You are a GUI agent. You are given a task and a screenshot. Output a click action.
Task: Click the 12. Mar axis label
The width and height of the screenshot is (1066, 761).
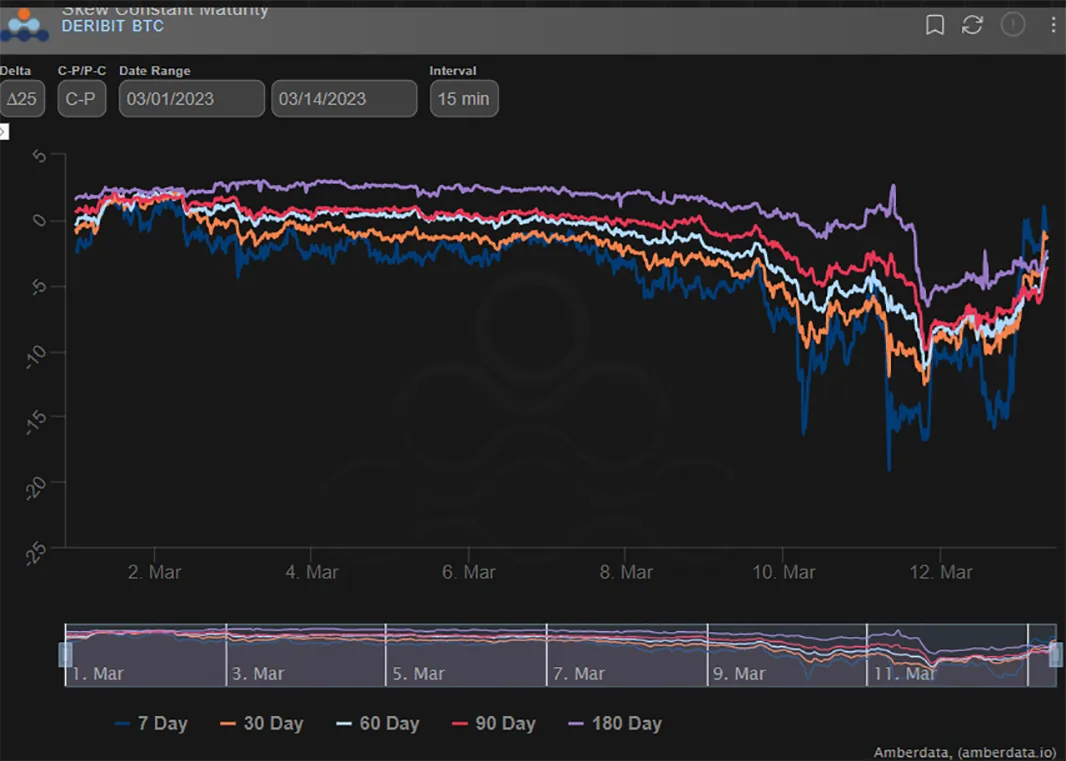941,572
